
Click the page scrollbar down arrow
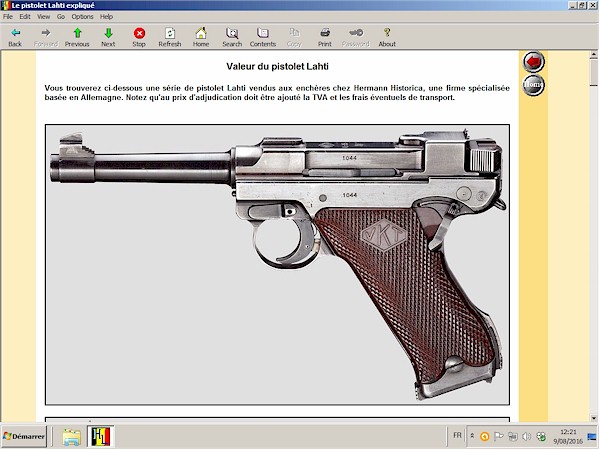593,418
